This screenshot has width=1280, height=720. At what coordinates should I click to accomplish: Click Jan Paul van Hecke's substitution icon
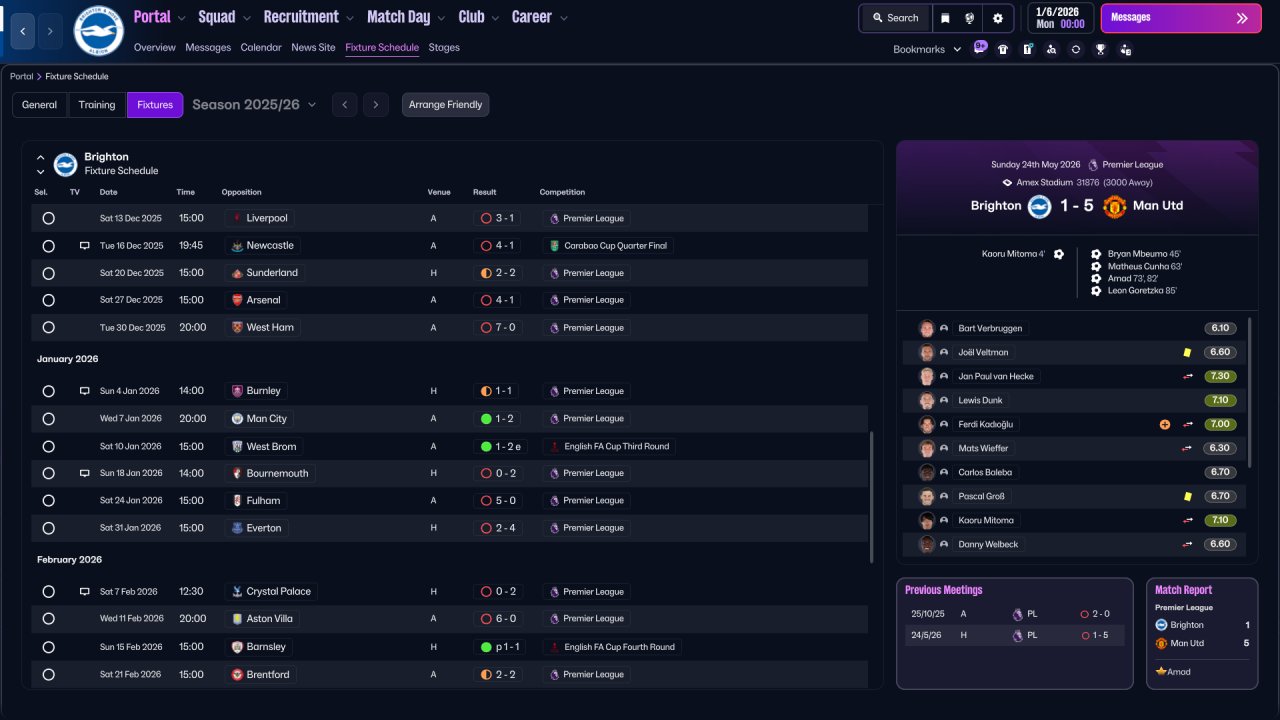1188,376
